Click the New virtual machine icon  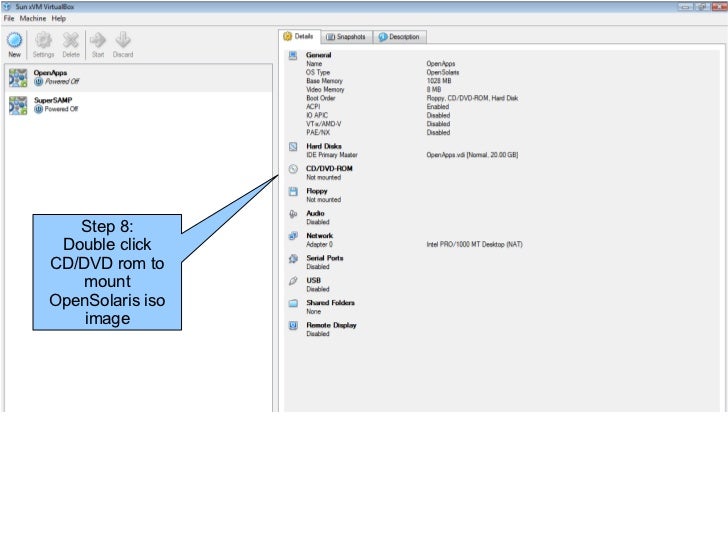(14, 40)
